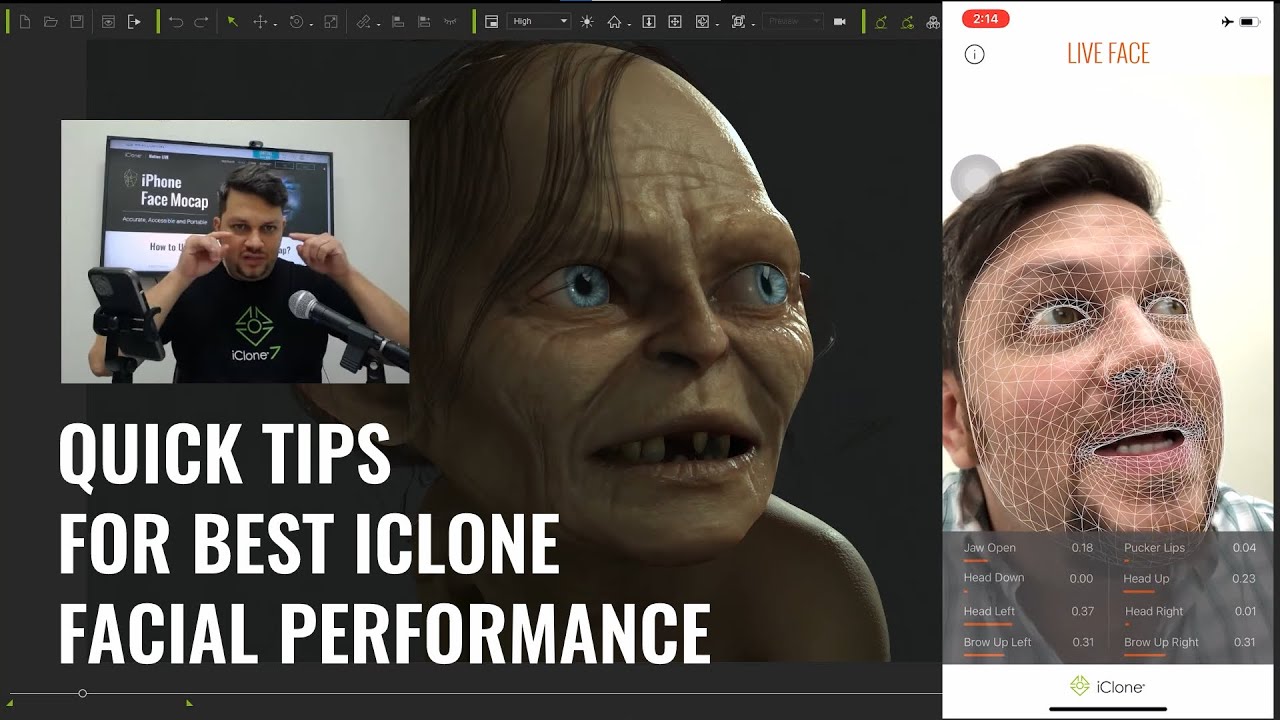Click the first green motion path icon
1280x720 pixels.
coord(881,21)
